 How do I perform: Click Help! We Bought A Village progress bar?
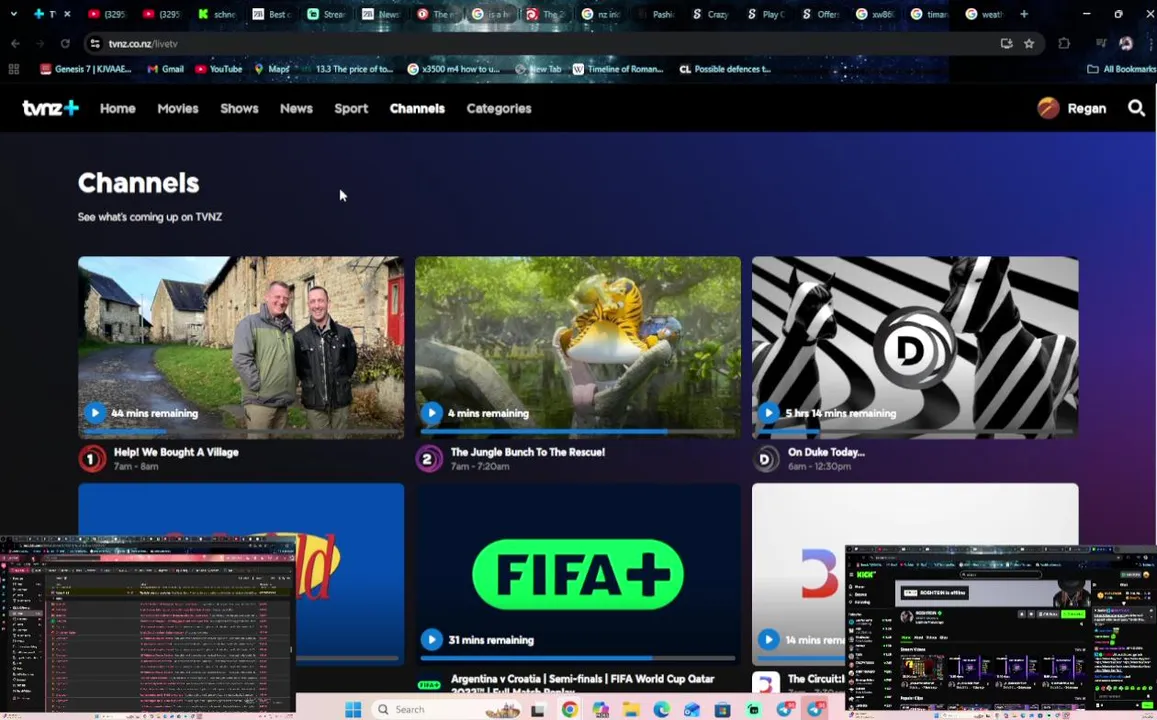pos(241,431)
